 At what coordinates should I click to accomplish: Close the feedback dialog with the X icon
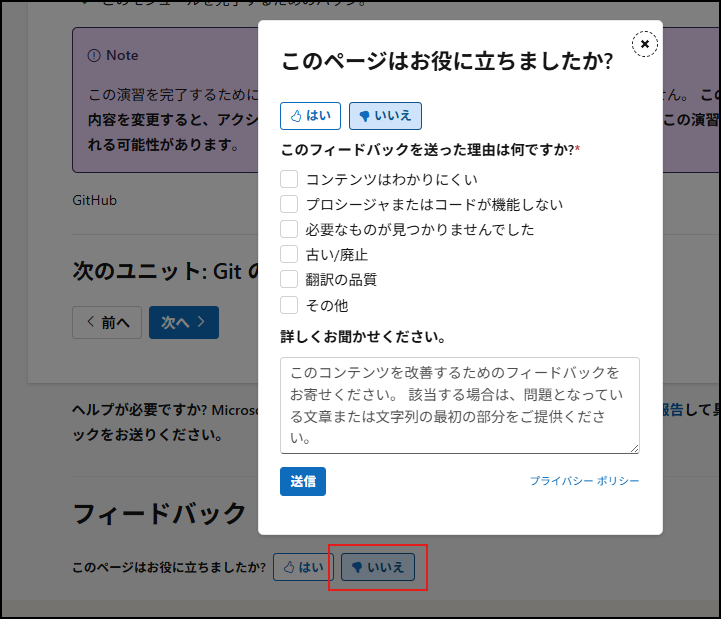point(644,44)
